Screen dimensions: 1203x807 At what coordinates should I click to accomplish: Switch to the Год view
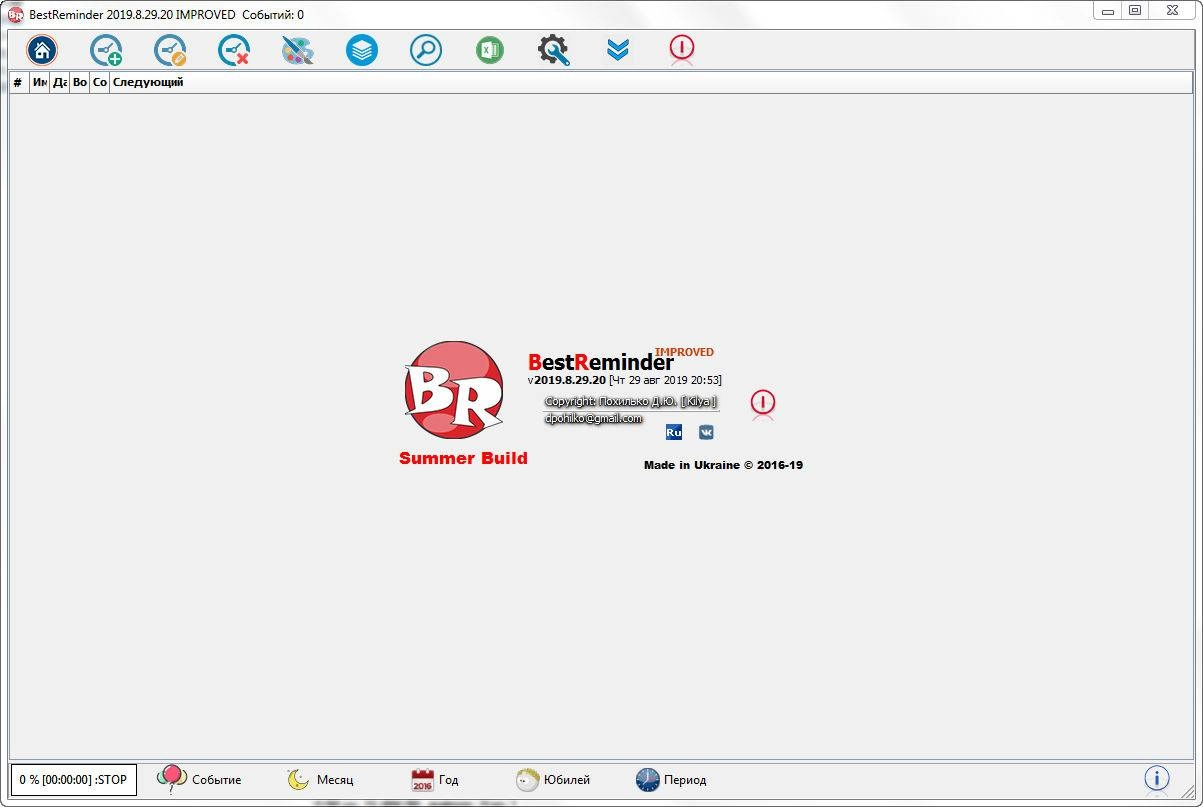coord(436,780)
